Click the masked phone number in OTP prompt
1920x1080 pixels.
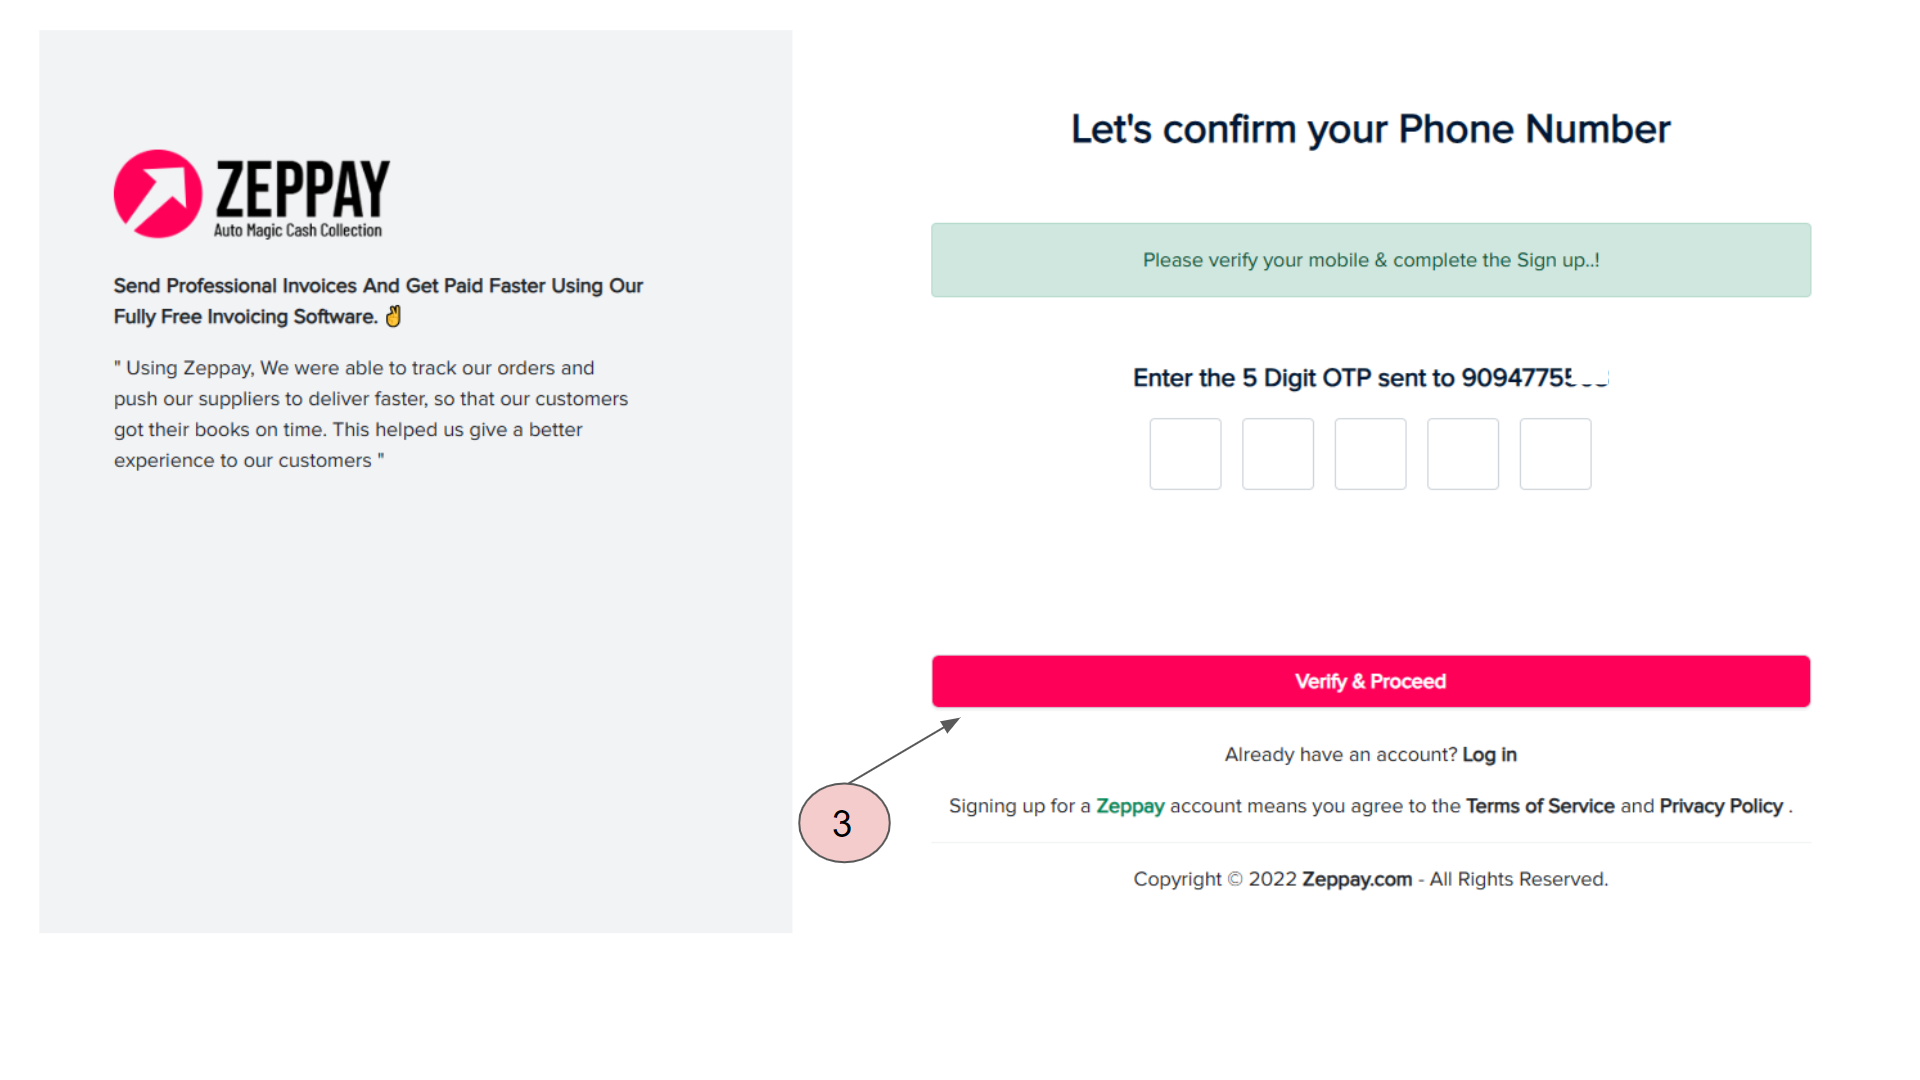tap(1534, 378)
